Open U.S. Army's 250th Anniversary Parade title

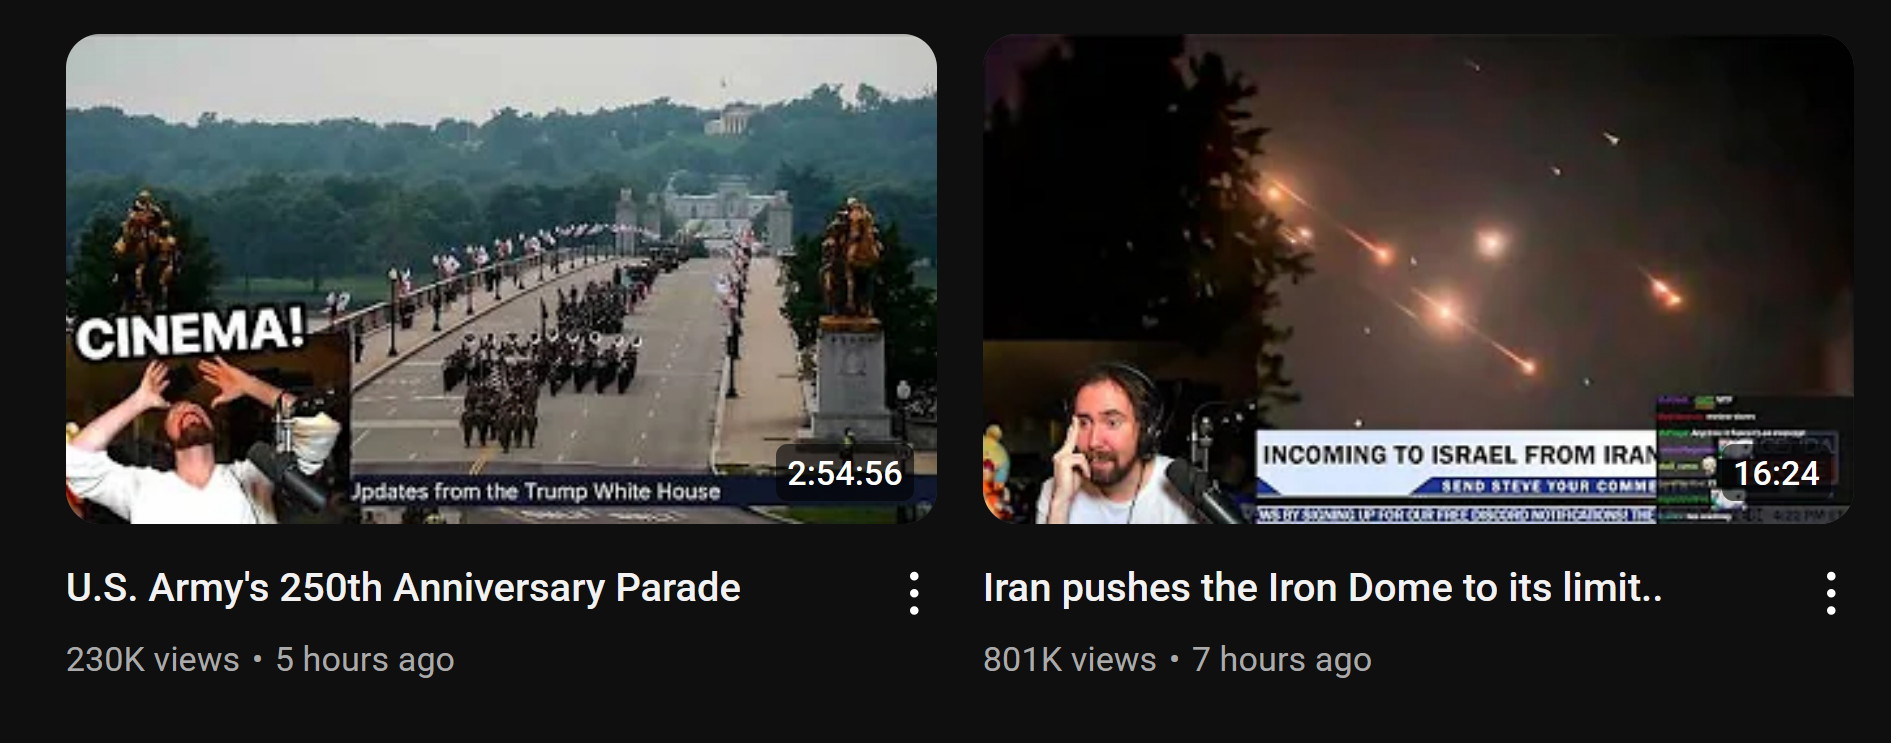[403, 588]
